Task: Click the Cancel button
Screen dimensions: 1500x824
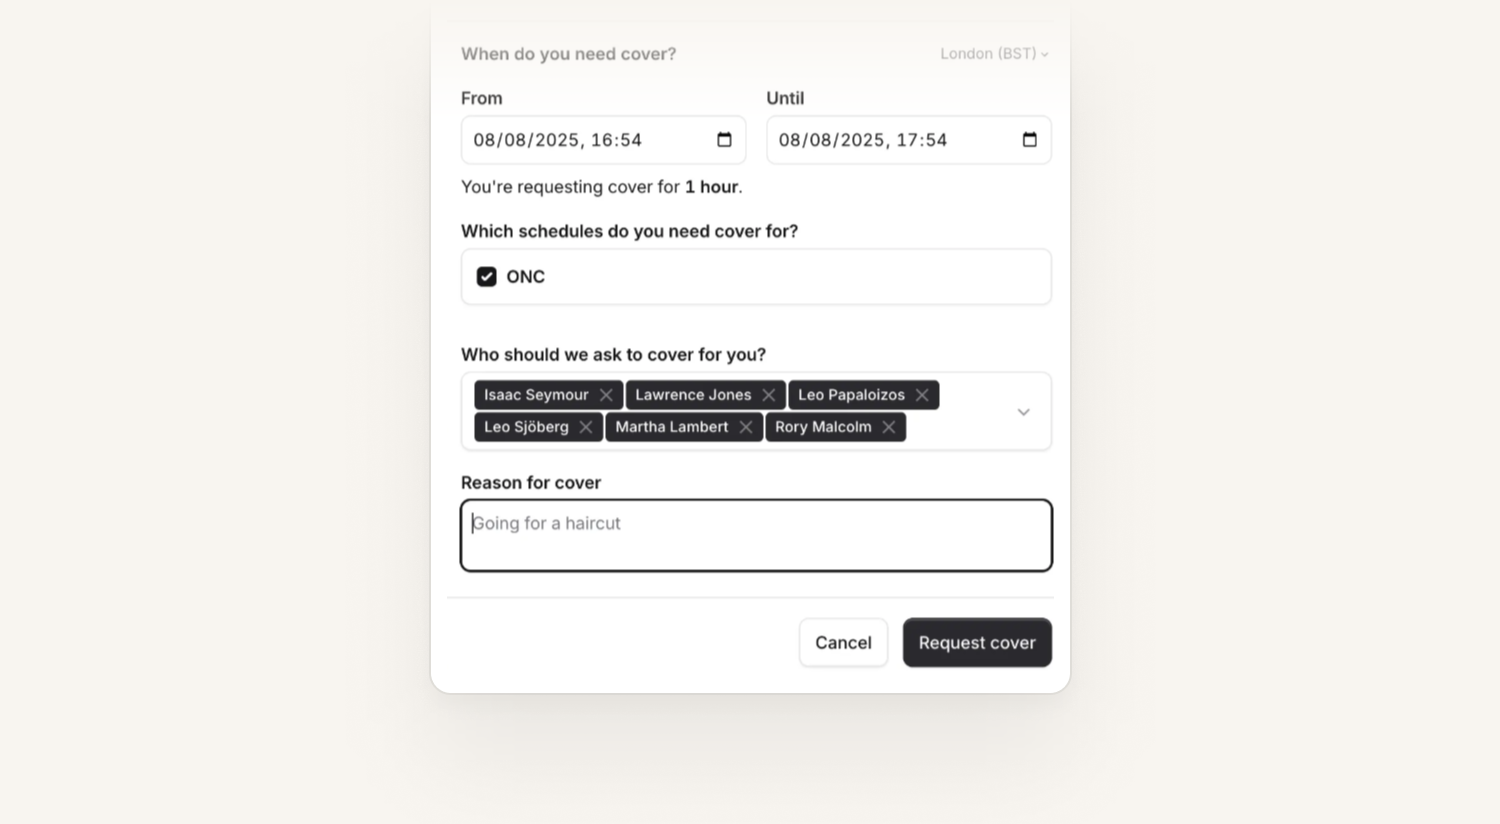Action: tap(843, 642)
